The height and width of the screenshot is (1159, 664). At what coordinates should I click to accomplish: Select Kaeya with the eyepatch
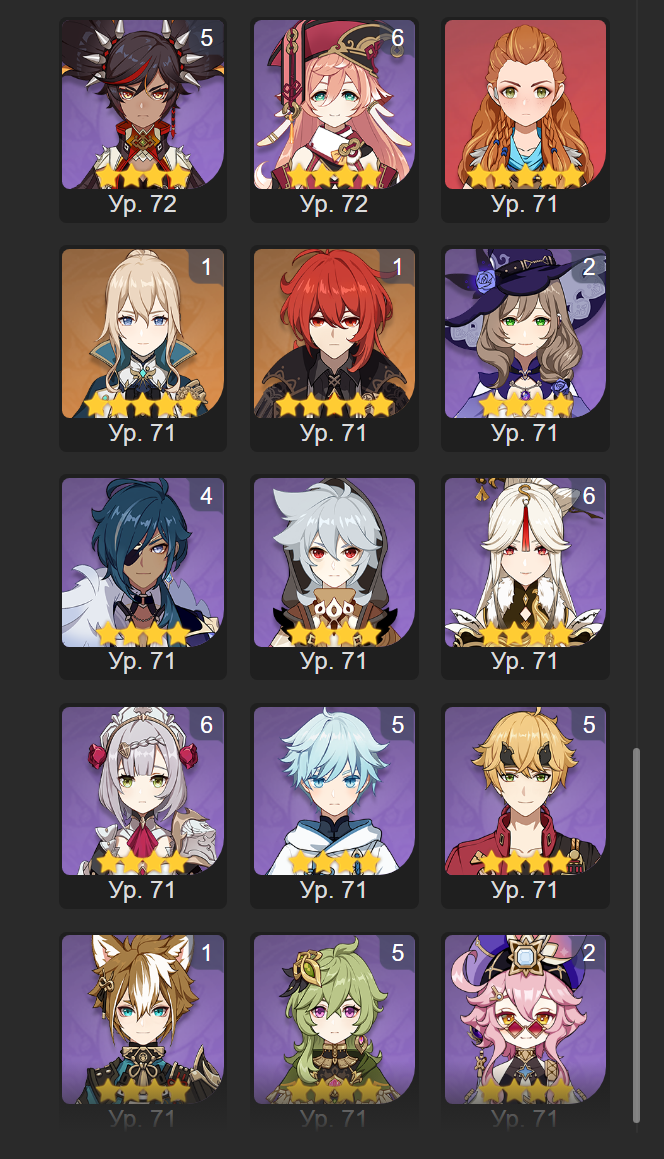pos(143,562)
